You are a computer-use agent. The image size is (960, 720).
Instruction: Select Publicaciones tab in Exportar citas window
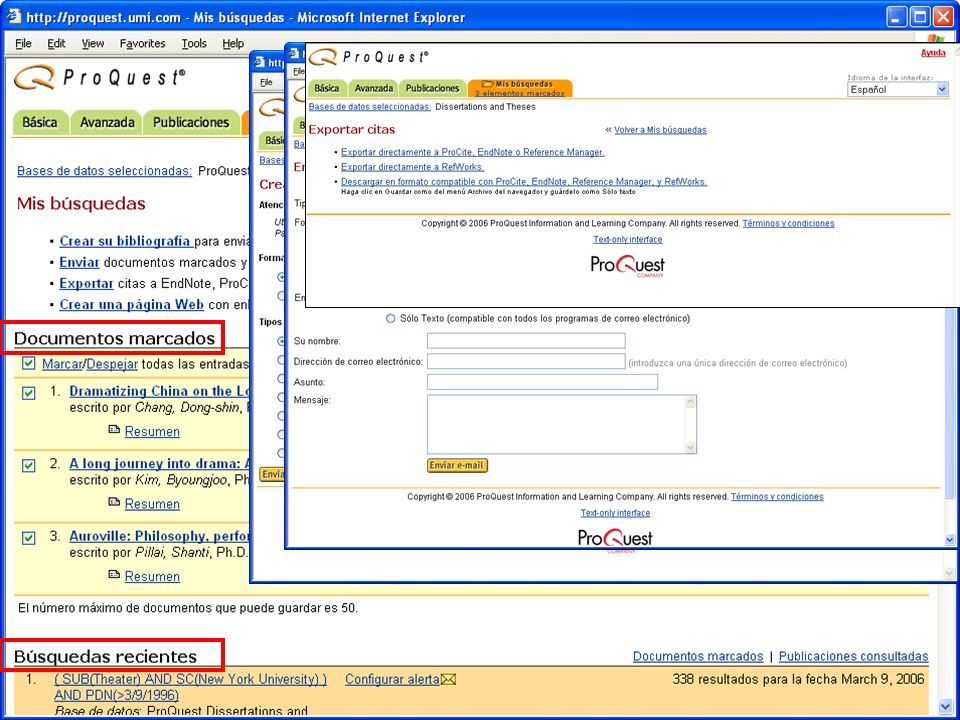[x=432, y=88]
